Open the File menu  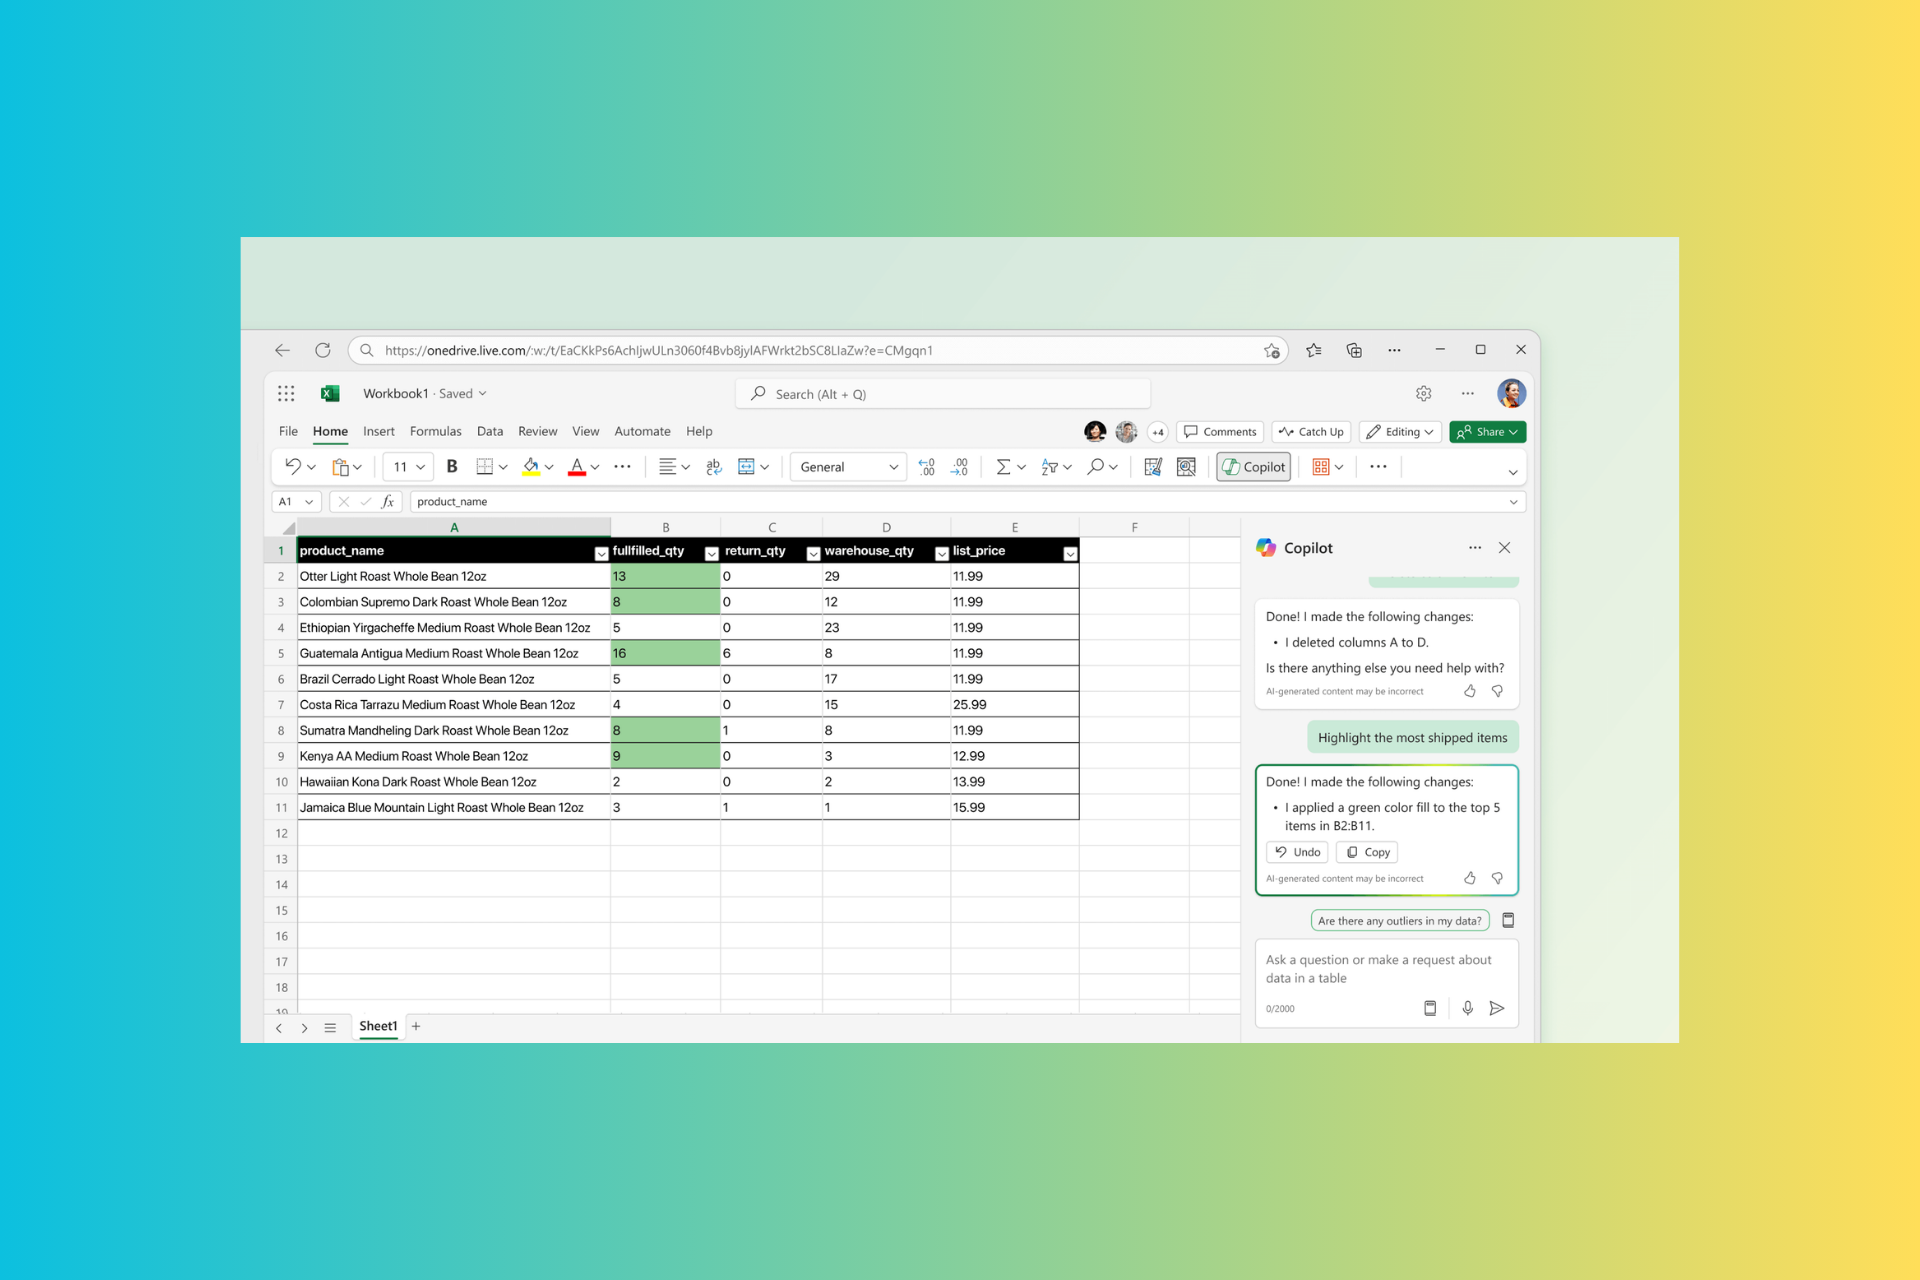(288, 431)
